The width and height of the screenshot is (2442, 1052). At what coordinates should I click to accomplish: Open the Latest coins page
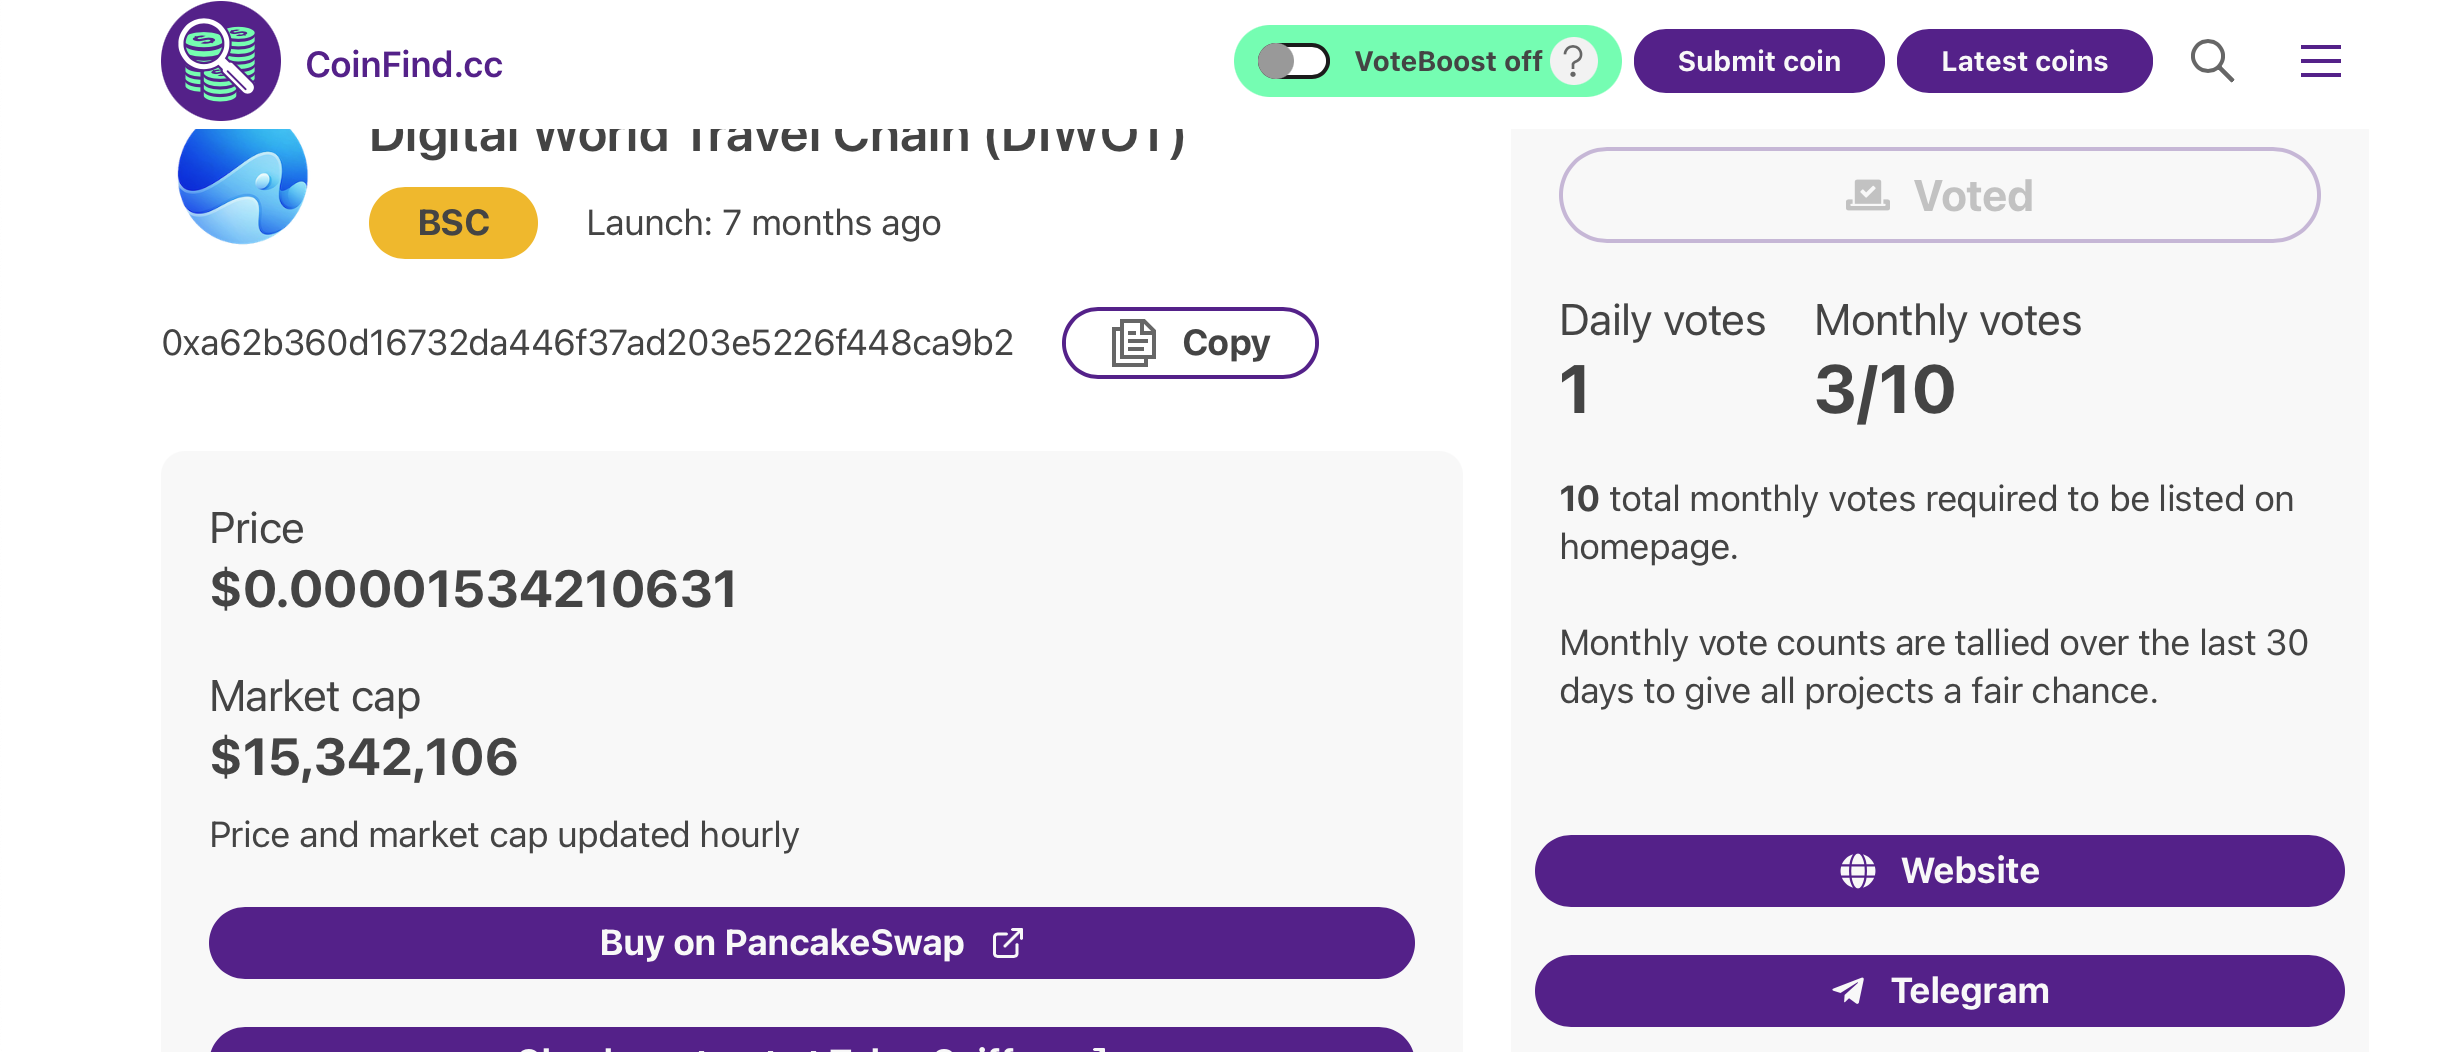pos(2024,61)
